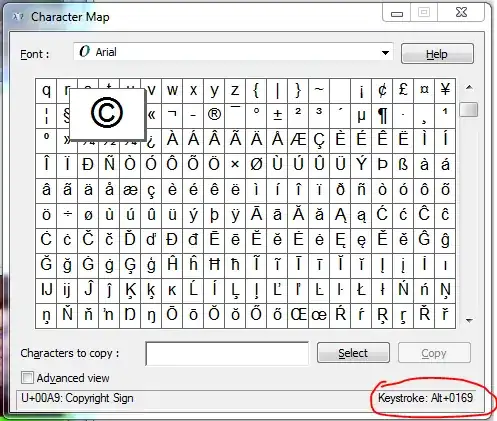
Task: Select the superscript three ³ character
Action: pos(319,115)
